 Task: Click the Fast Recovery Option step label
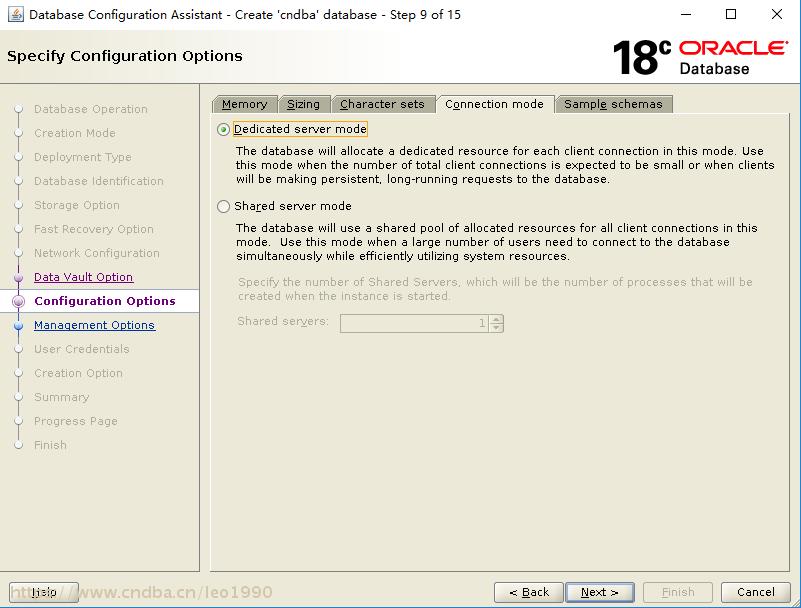(93, 229)
